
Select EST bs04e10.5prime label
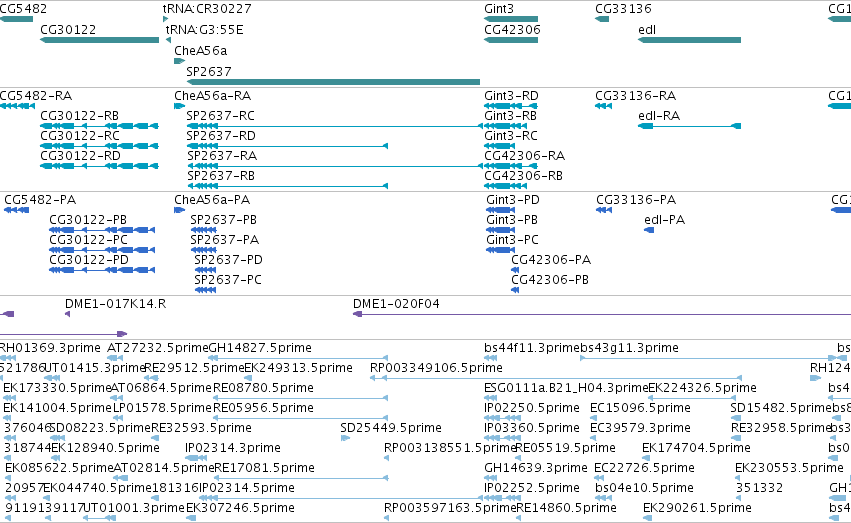[x=644, y=488]
